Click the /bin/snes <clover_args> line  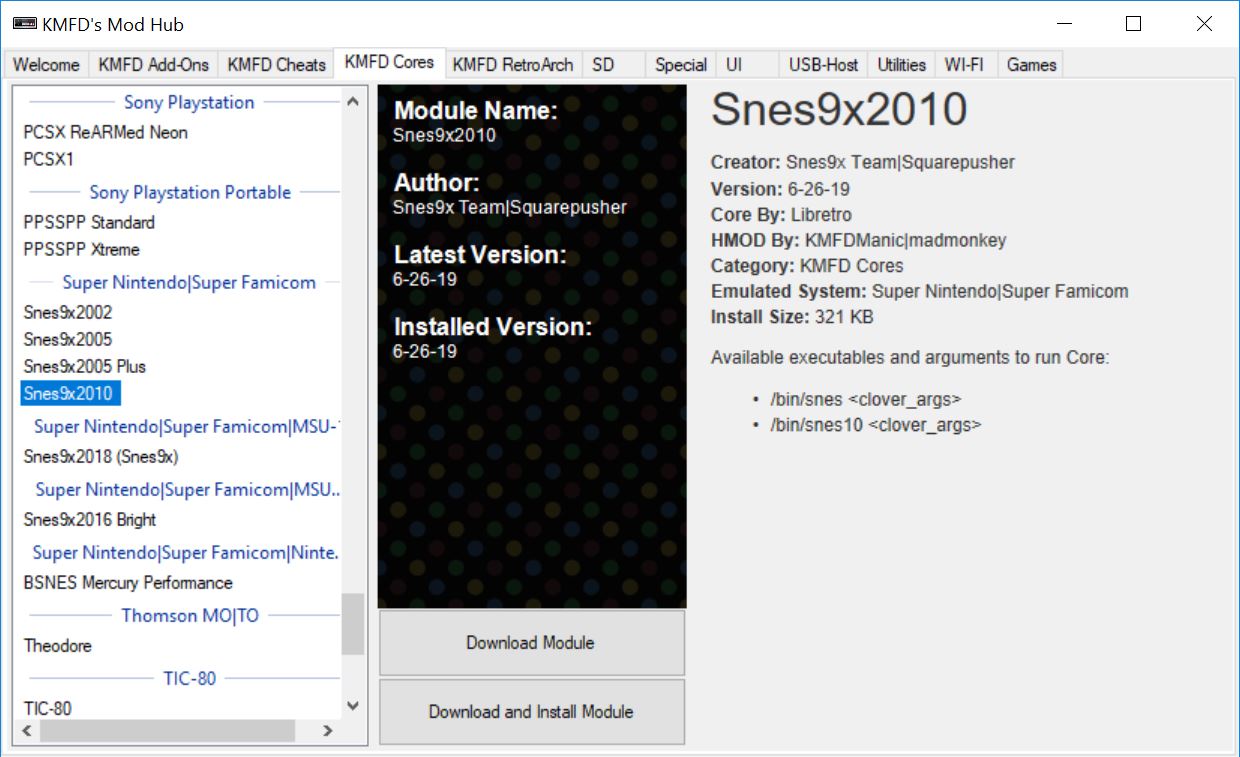(865, 399)
